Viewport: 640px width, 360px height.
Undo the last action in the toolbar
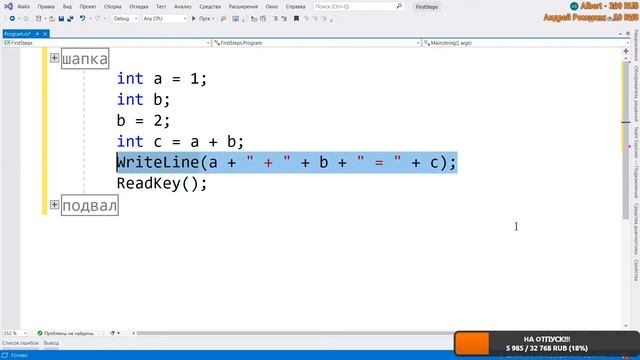82,19
